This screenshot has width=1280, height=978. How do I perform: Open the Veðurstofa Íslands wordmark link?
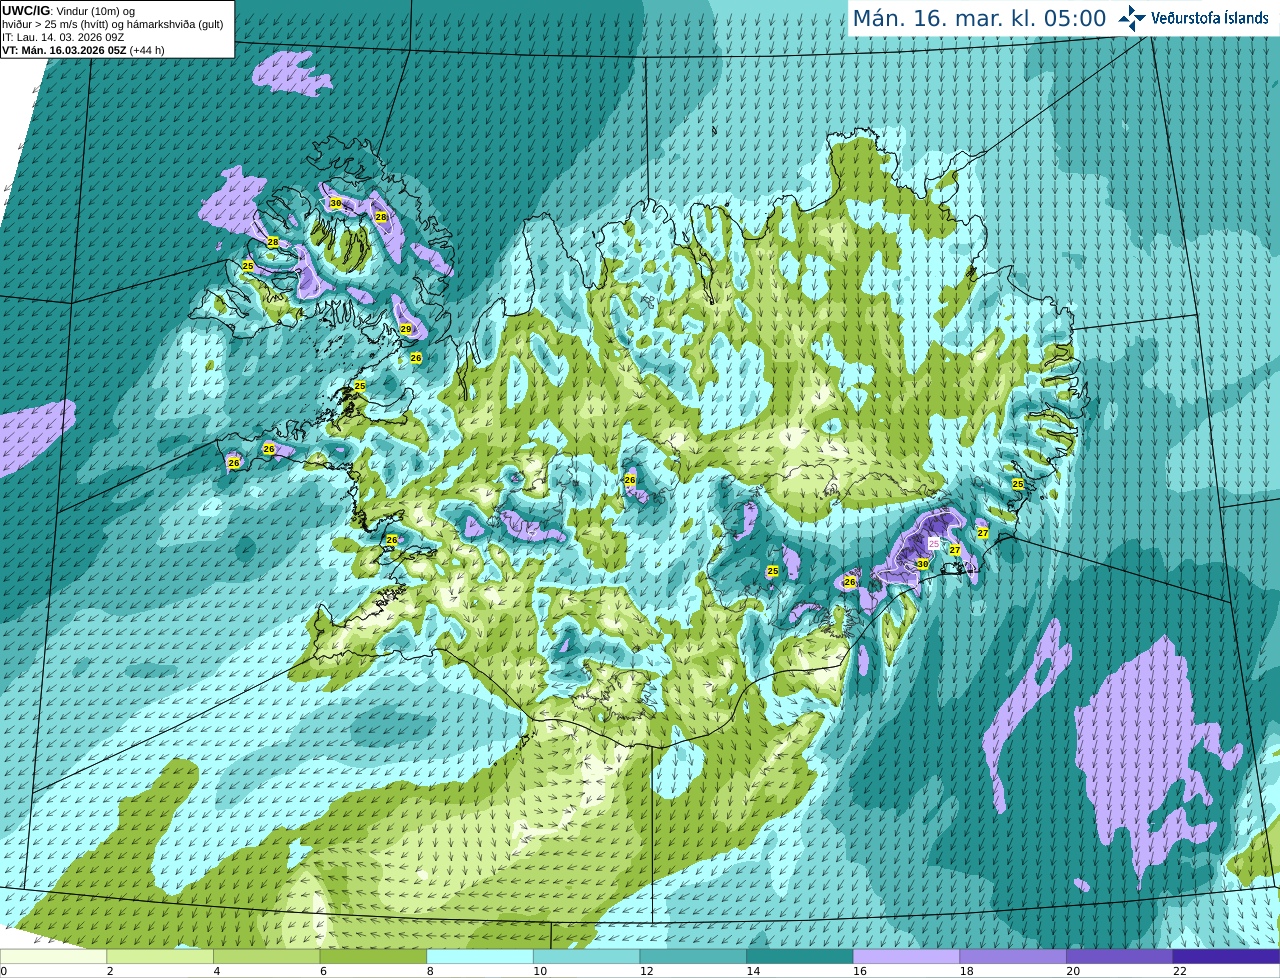1209,18
